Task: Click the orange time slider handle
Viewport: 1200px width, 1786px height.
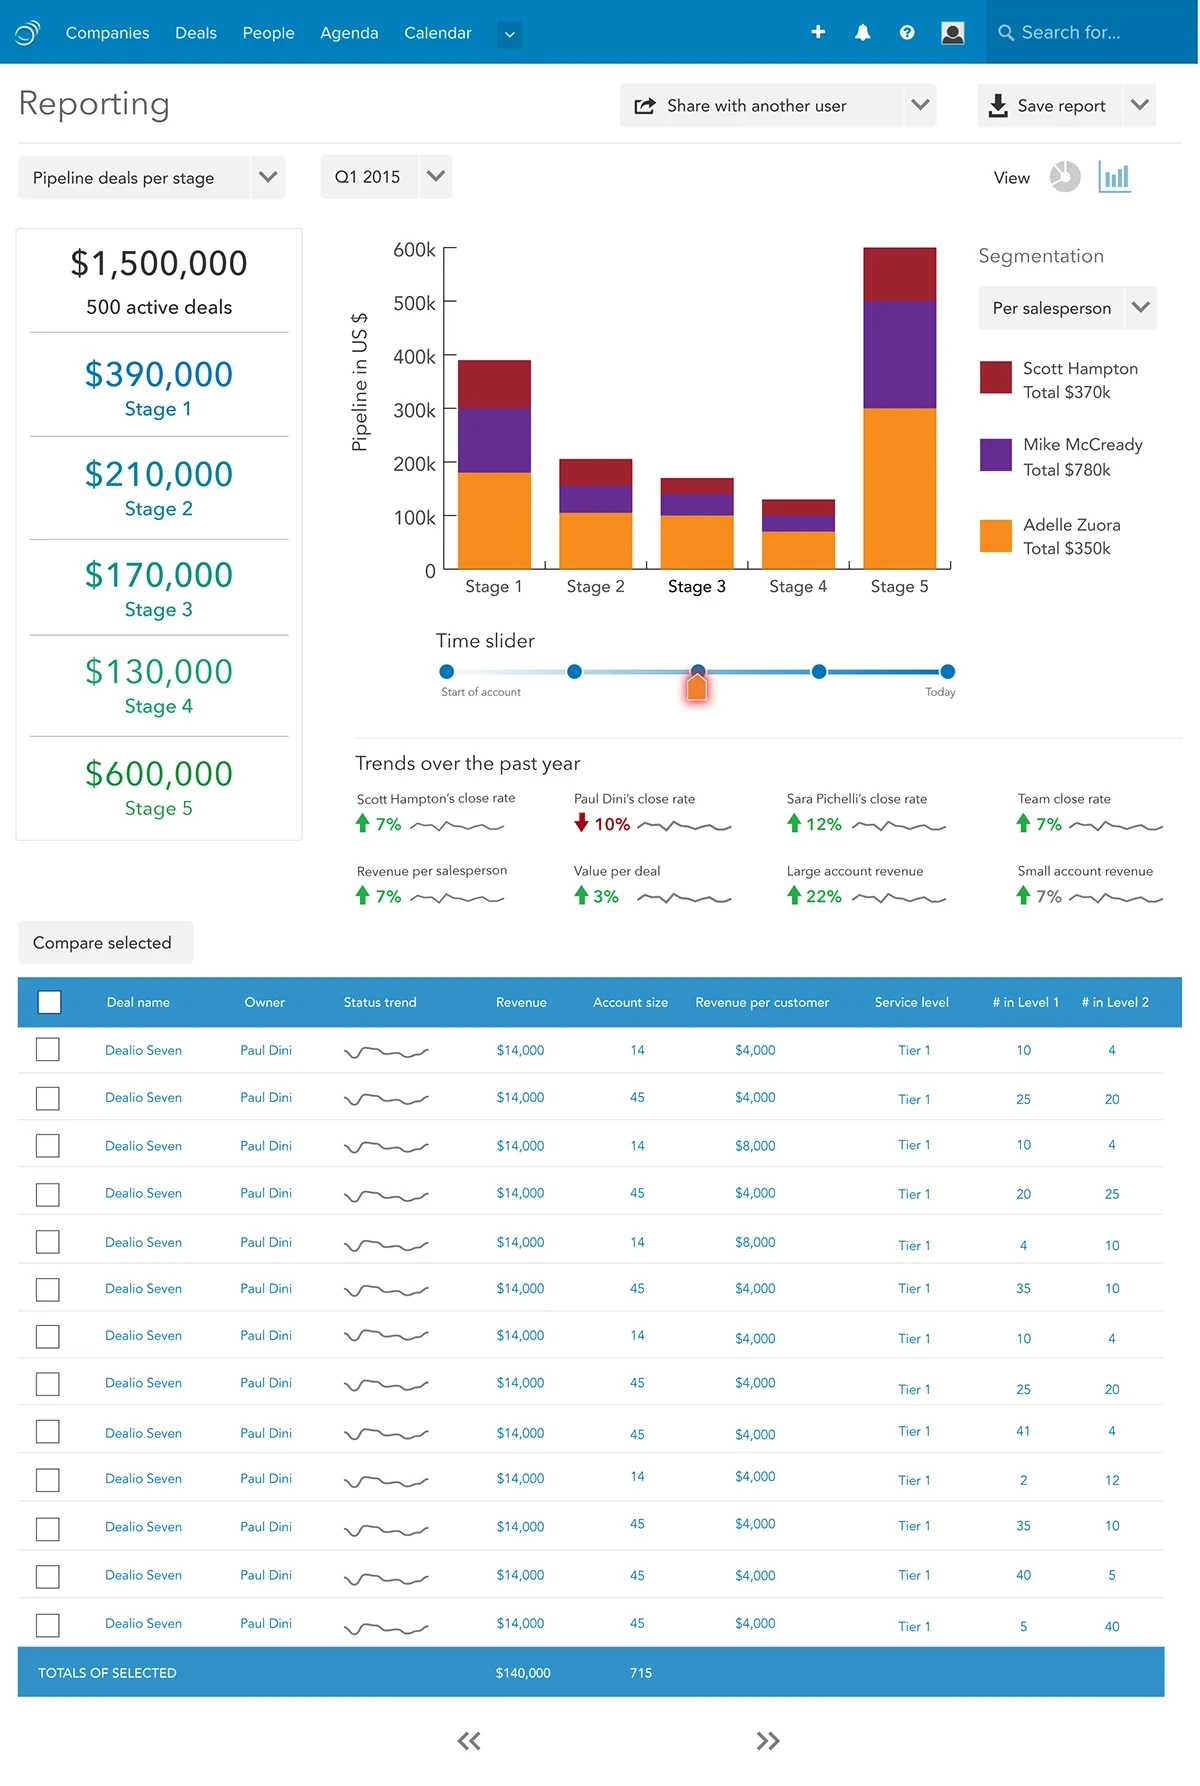Action: pyautogui.click(x=697, y=686)
